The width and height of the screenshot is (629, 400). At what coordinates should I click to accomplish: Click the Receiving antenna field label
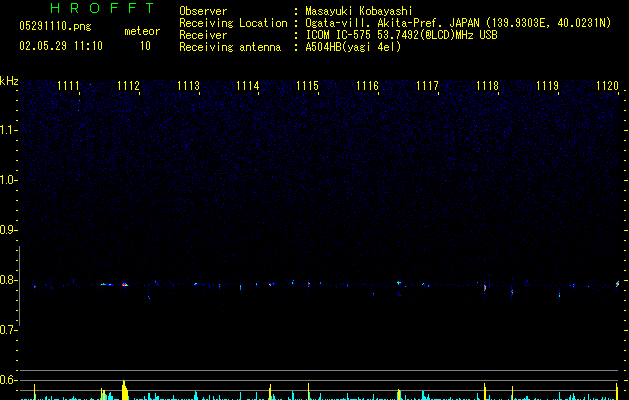(230, 47)
